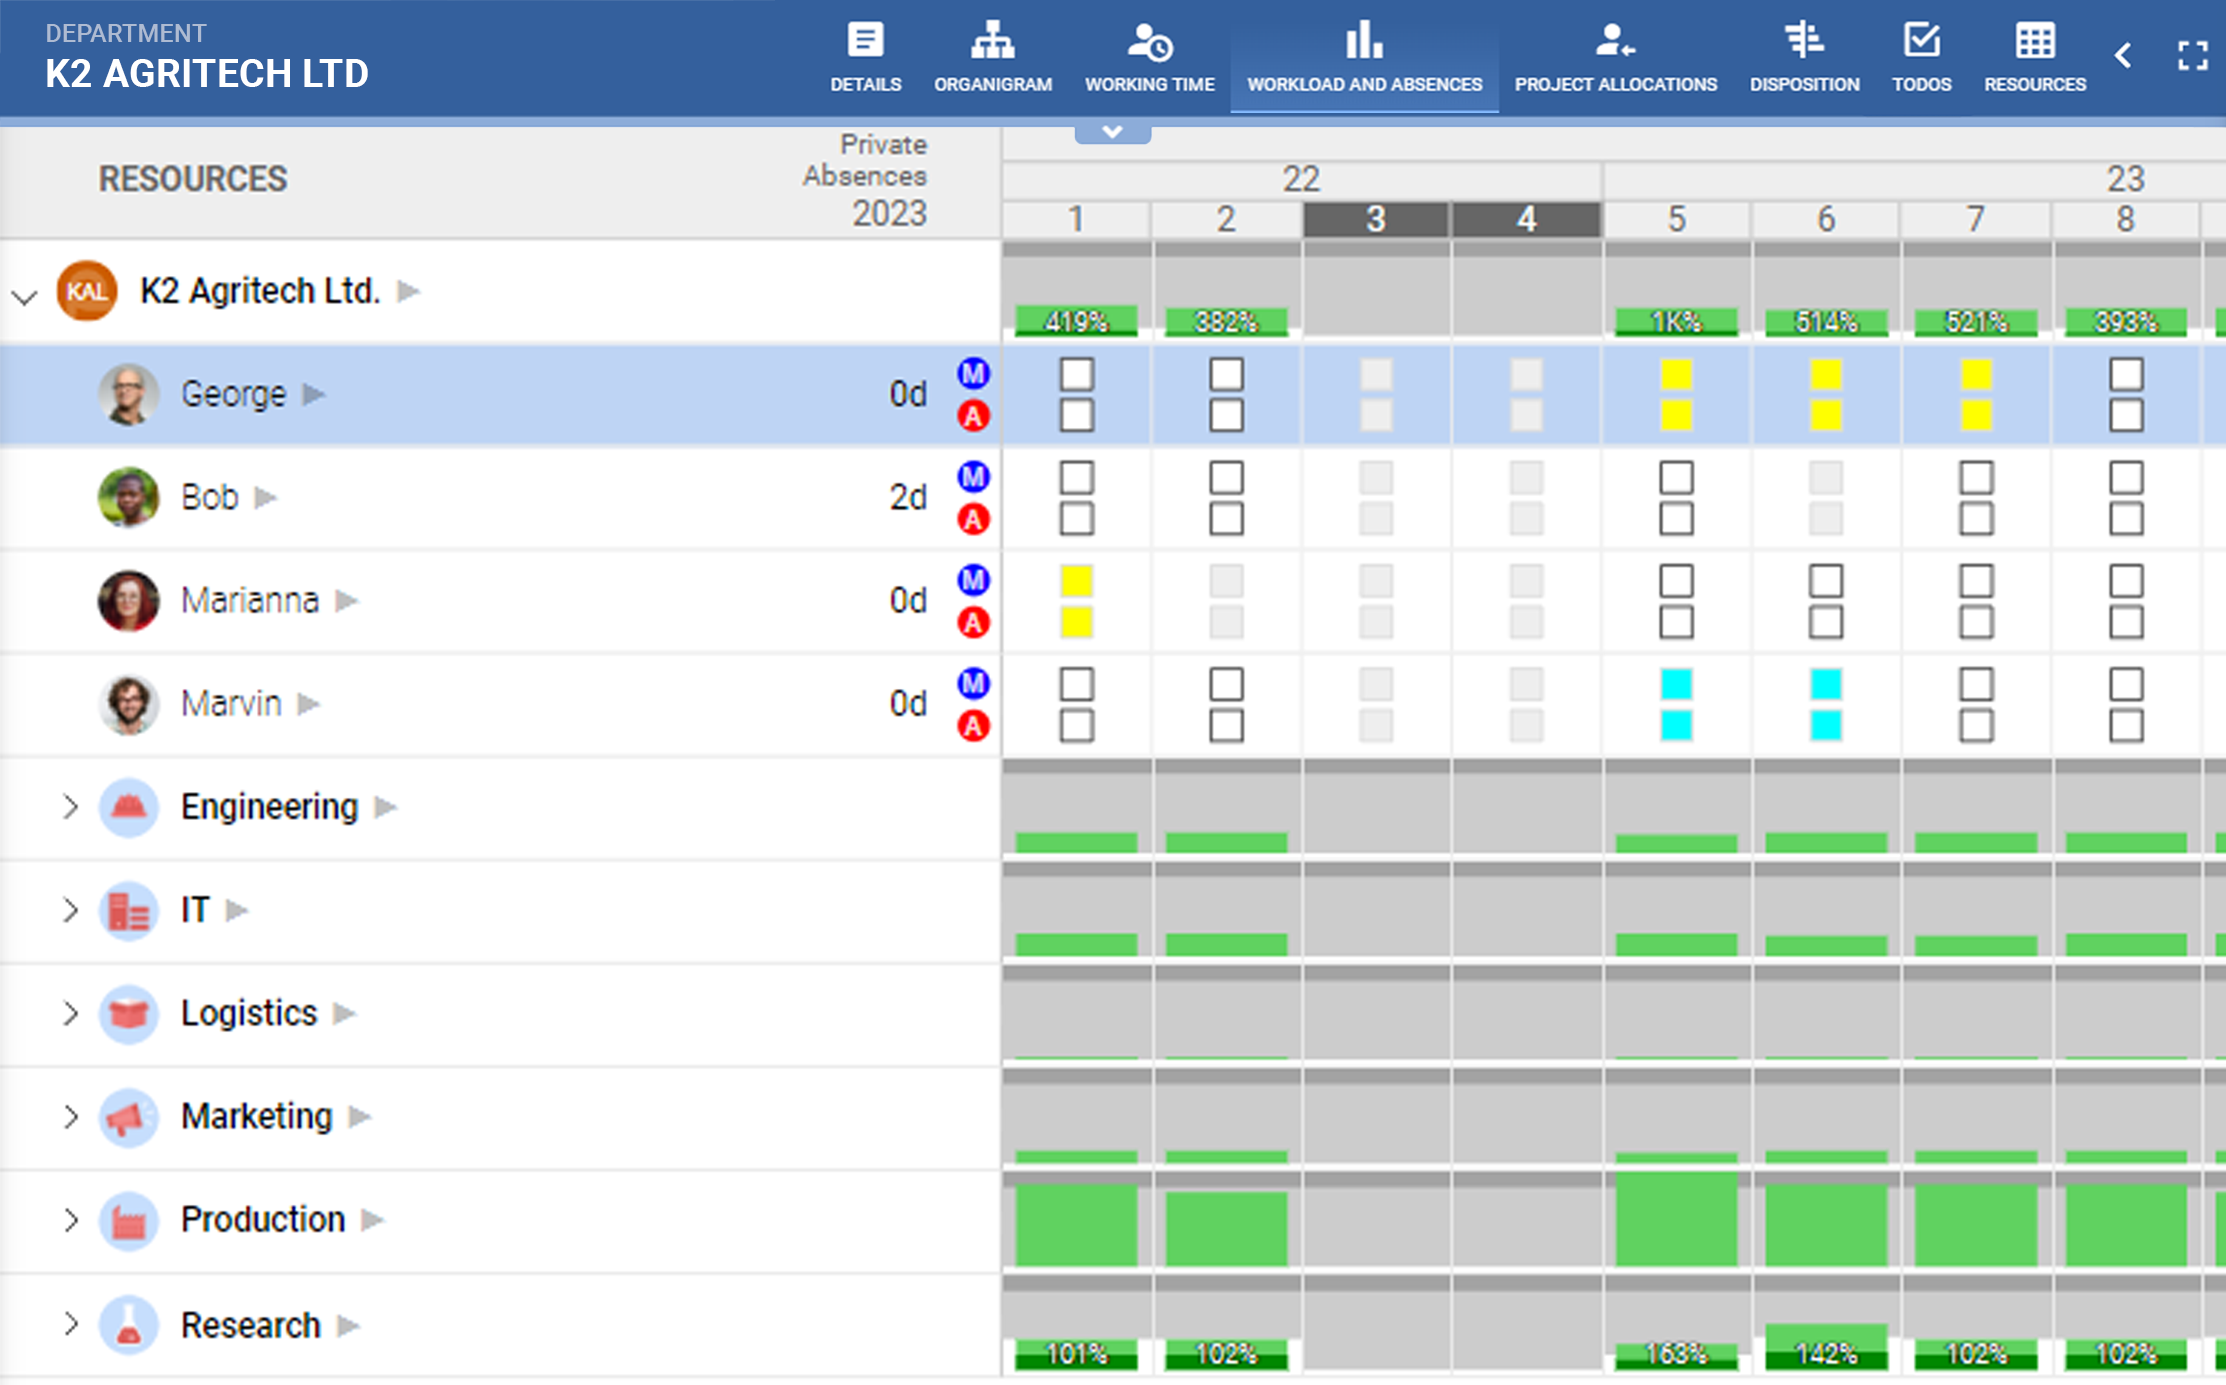The image size is (2226, 1385).
Task: Expand the Research department
Action: pyautogui.click(x=70, y=1324)
